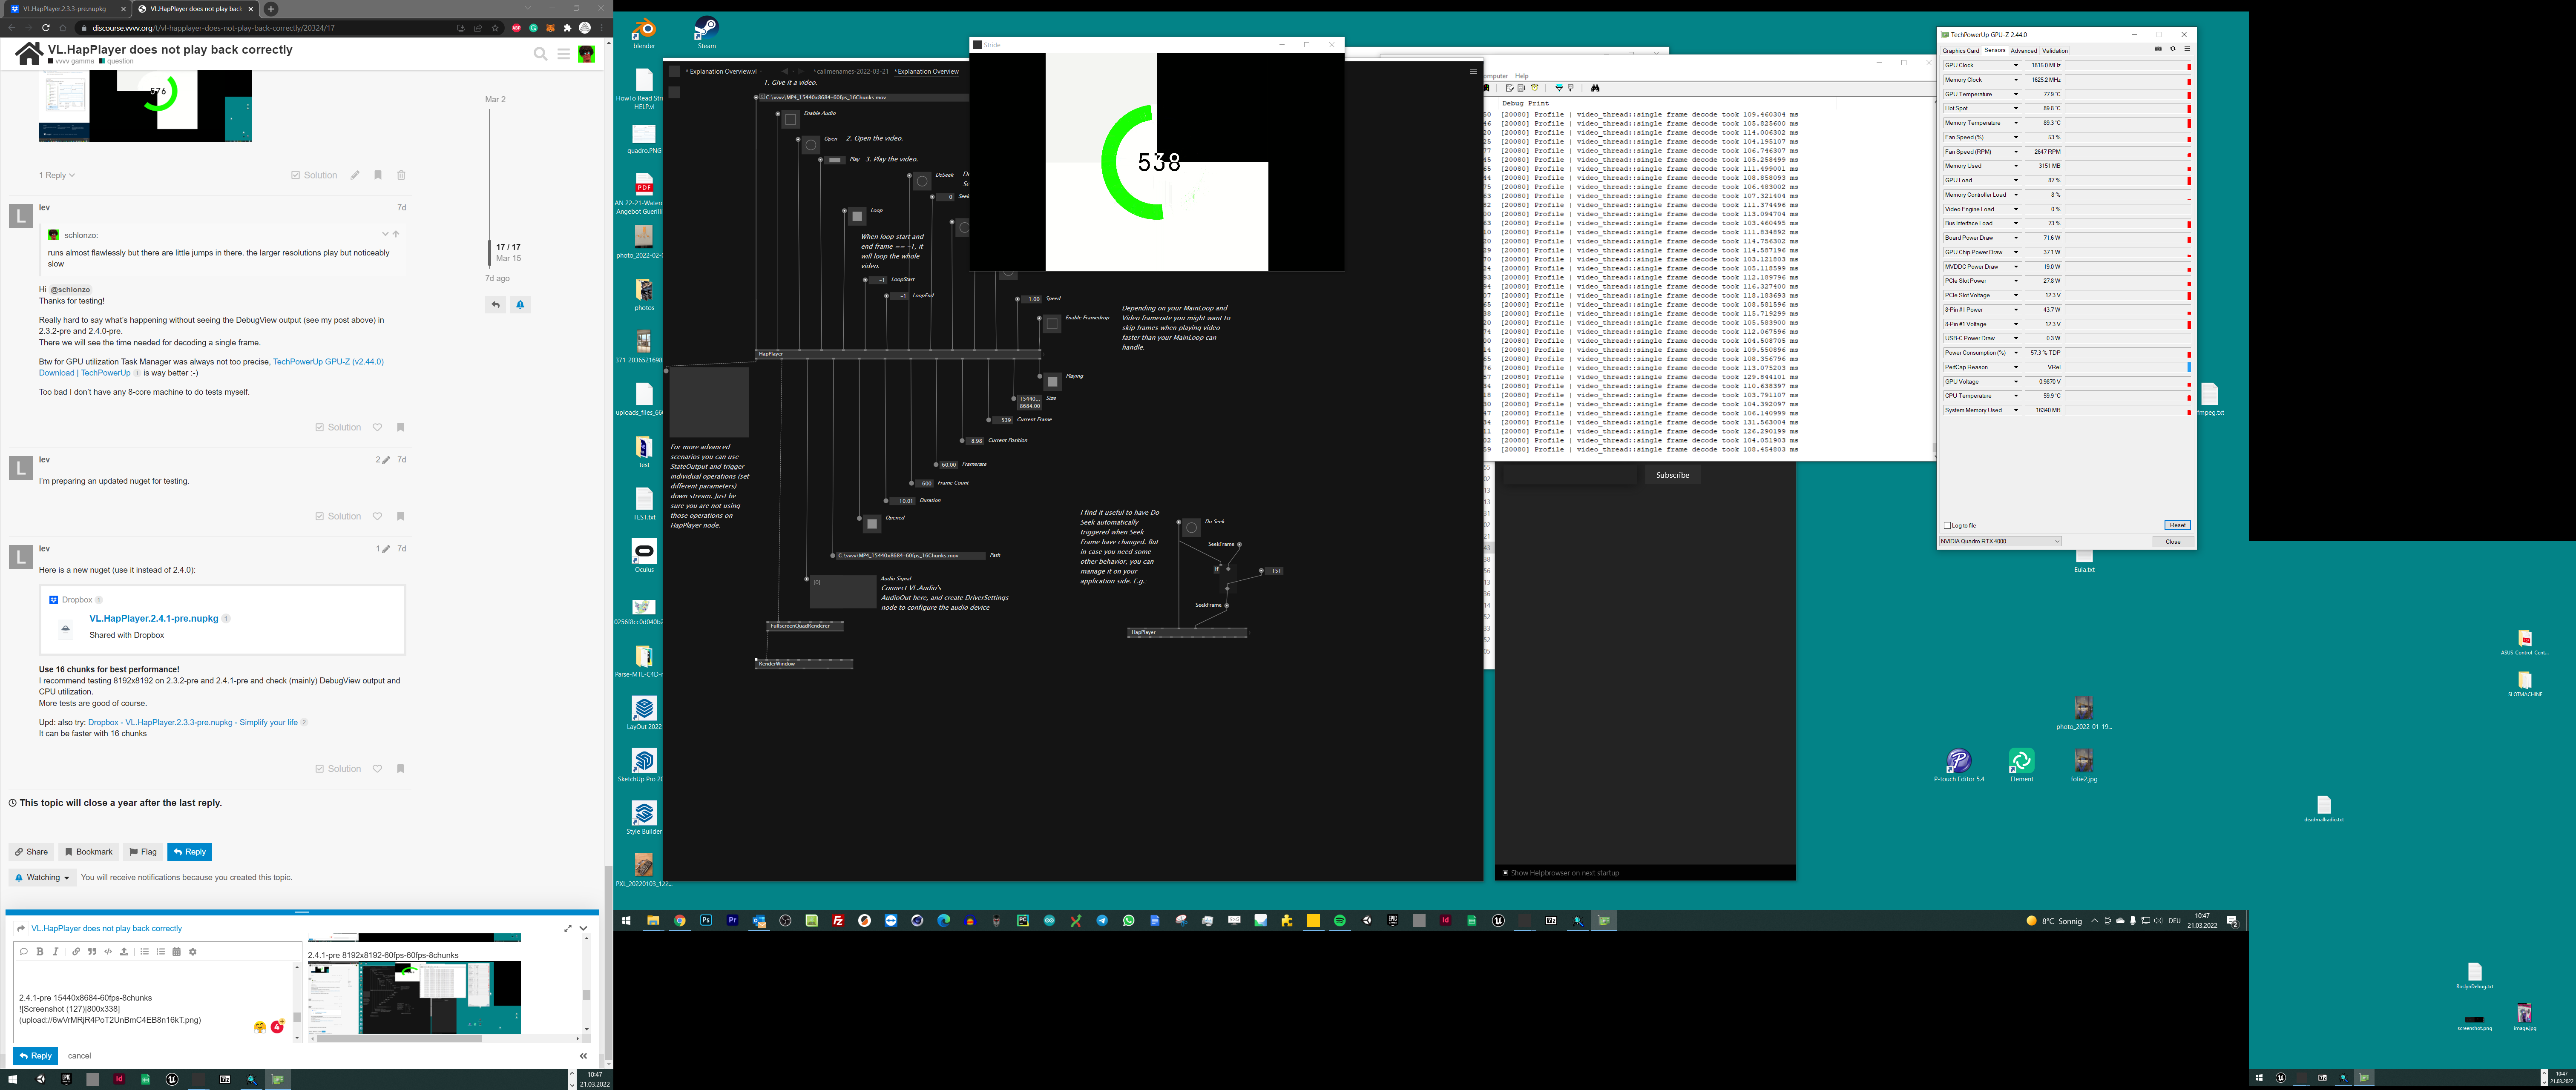The height and width of the screenshot is (1090, 2576).
Task: Click Spotify icon in the taskbar
Action: pos(1340,921)
